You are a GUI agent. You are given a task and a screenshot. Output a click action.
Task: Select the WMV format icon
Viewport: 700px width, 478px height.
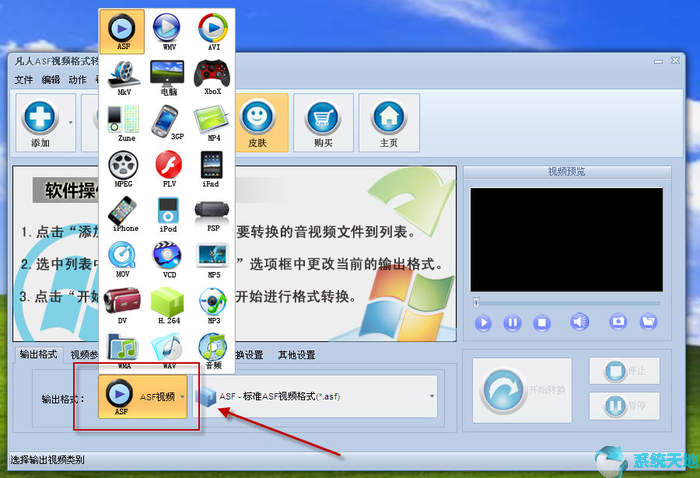point(166,31)
